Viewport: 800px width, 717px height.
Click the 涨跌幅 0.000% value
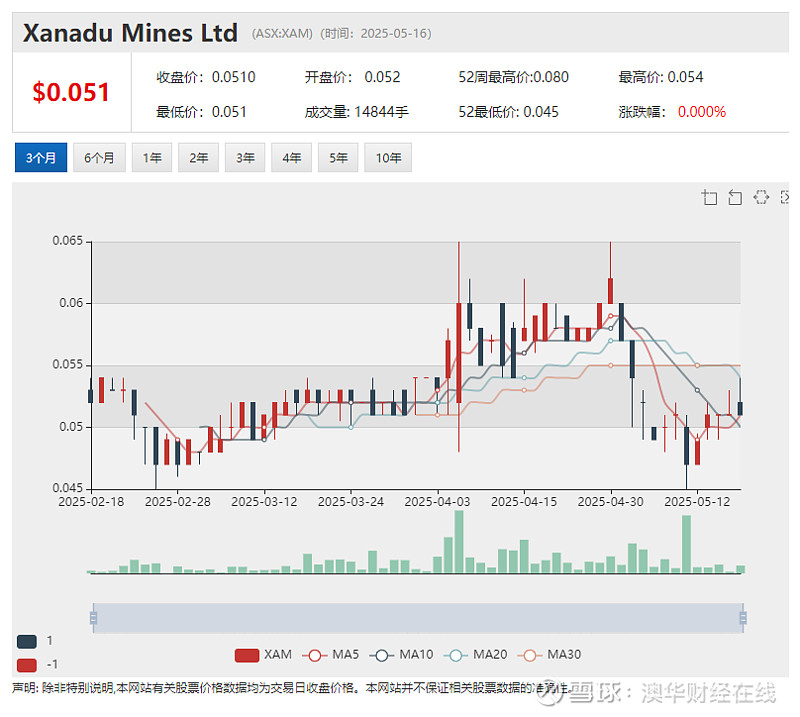[x=702, y=112]
